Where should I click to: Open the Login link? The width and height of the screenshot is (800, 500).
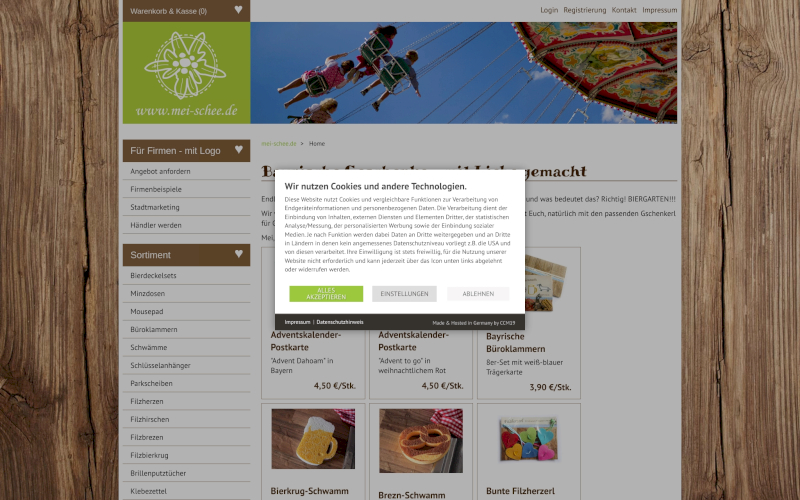click(549, 10)
